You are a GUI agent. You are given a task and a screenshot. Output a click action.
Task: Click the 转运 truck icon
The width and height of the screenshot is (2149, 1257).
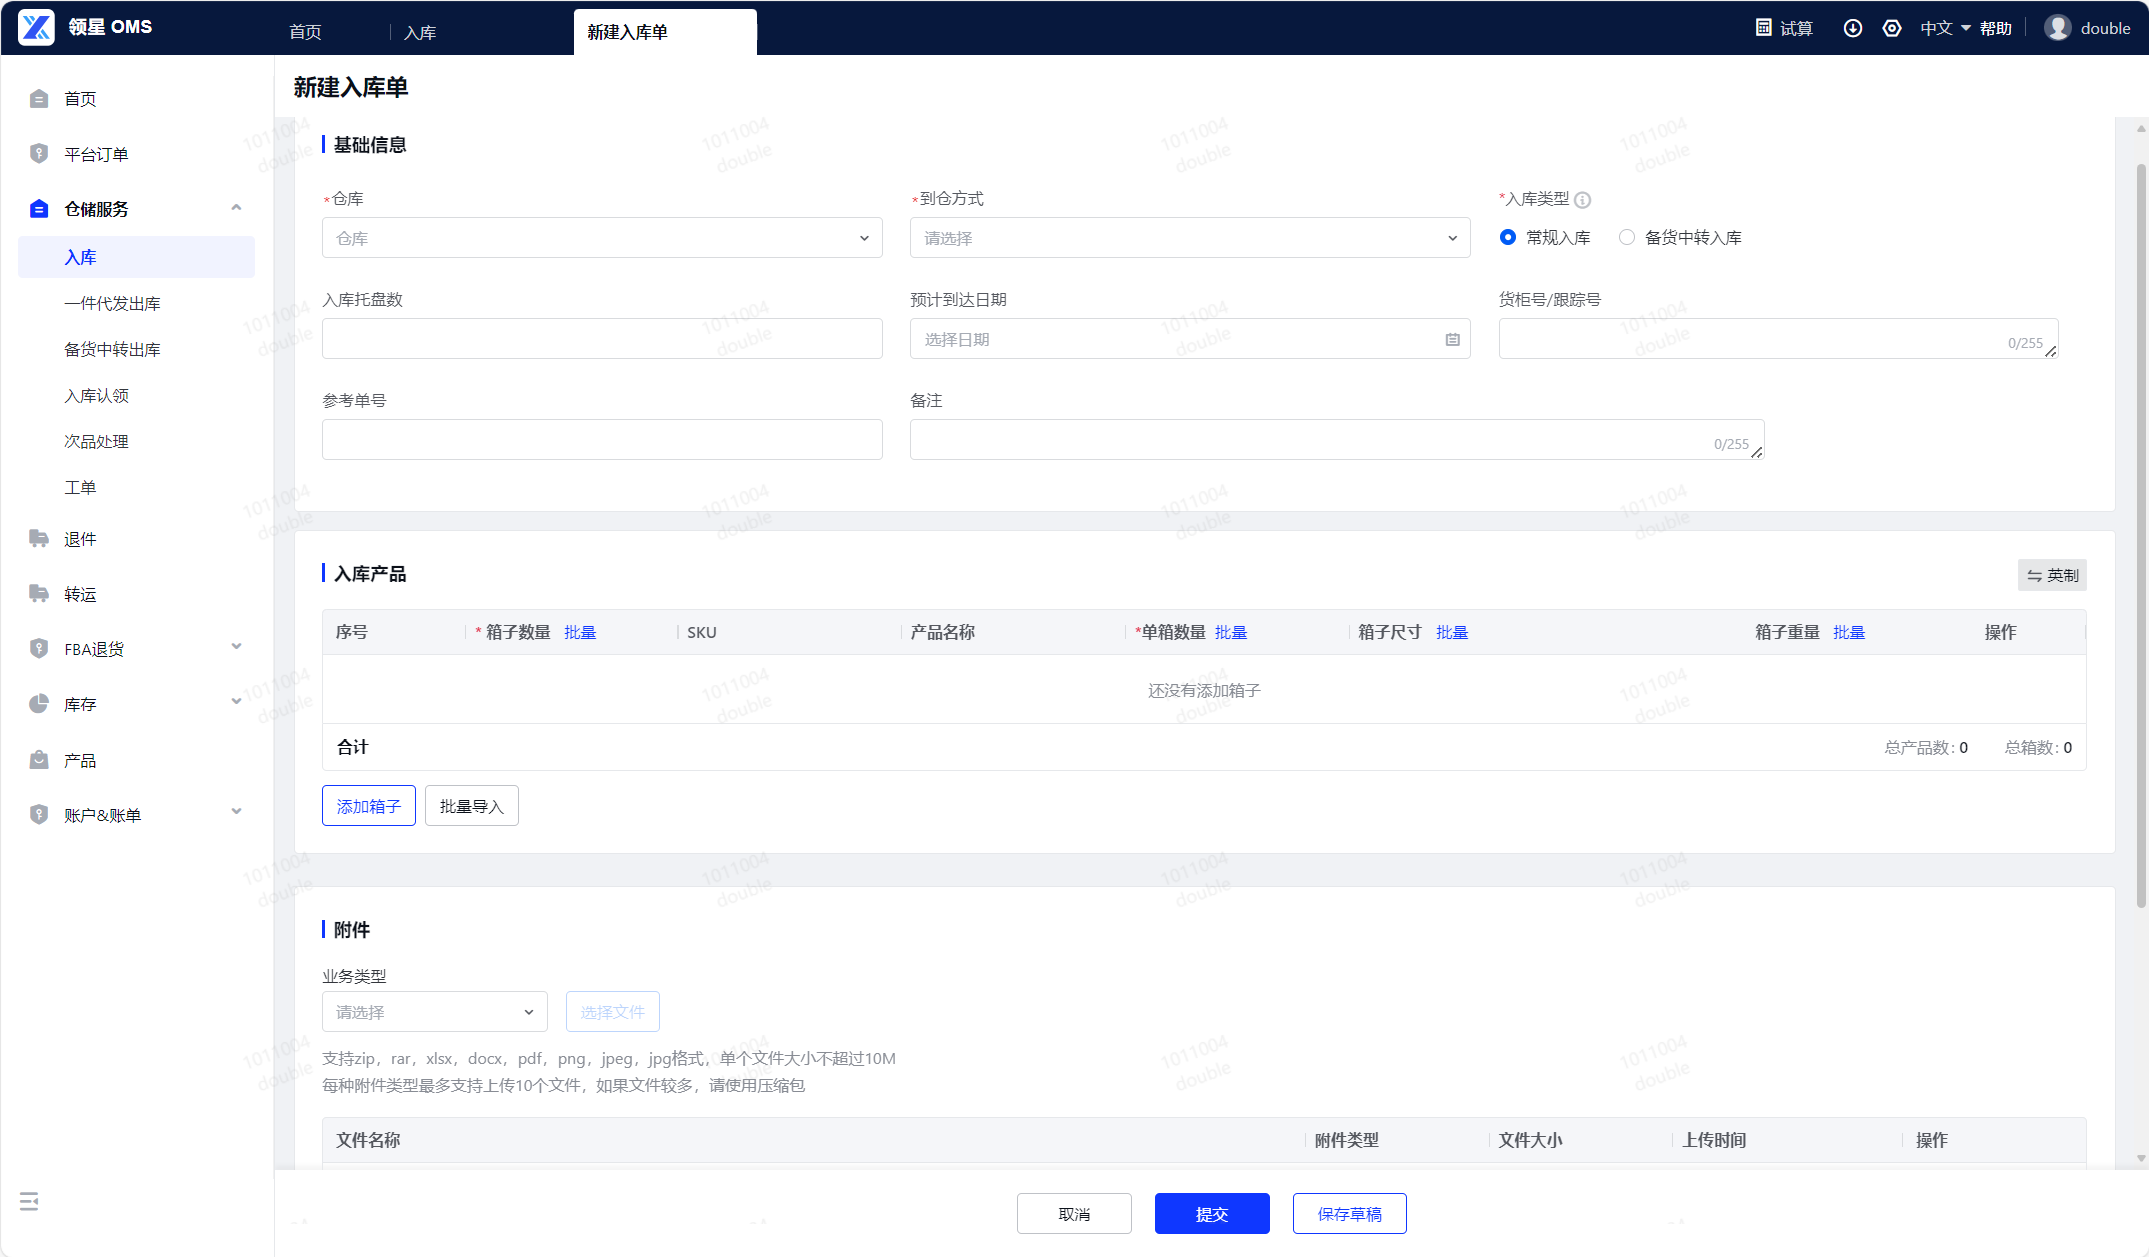[39, 594]
